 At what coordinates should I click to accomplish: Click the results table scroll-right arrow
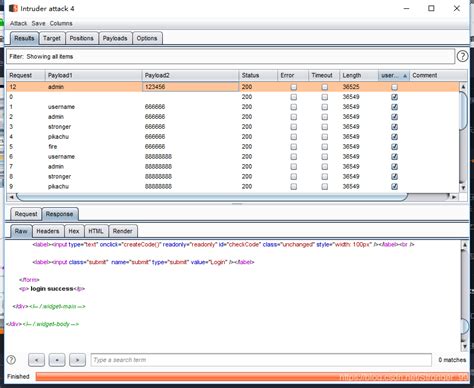click(x=454, y=197)
